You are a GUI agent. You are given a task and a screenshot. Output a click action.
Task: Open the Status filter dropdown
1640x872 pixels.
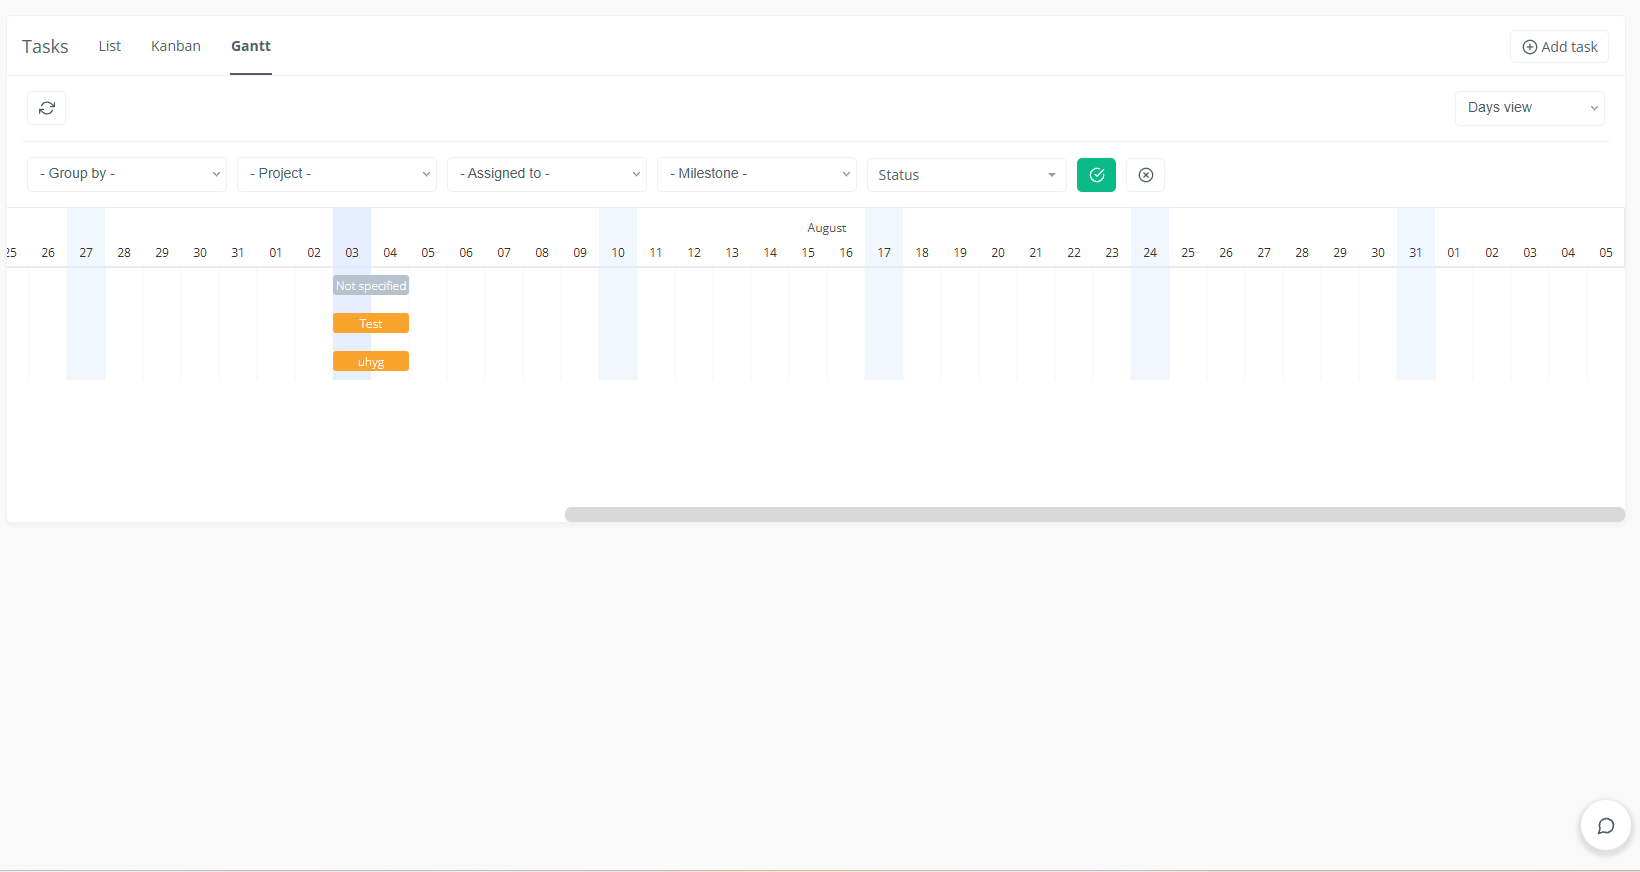tap(966, 175)
